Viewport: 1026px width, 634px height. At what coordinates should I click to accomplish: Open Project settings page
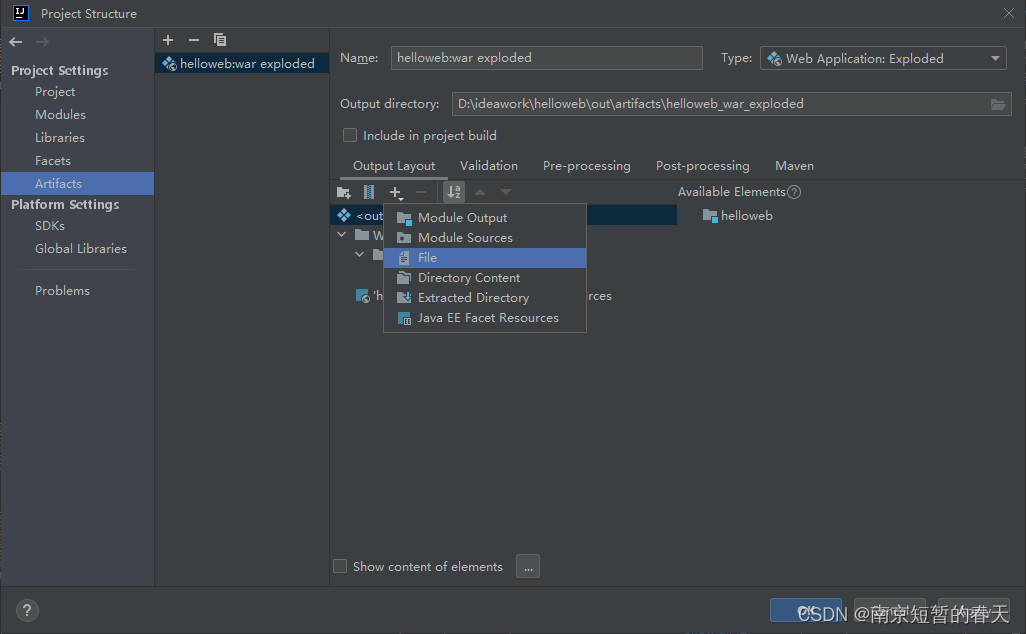(x=55, y=92)
